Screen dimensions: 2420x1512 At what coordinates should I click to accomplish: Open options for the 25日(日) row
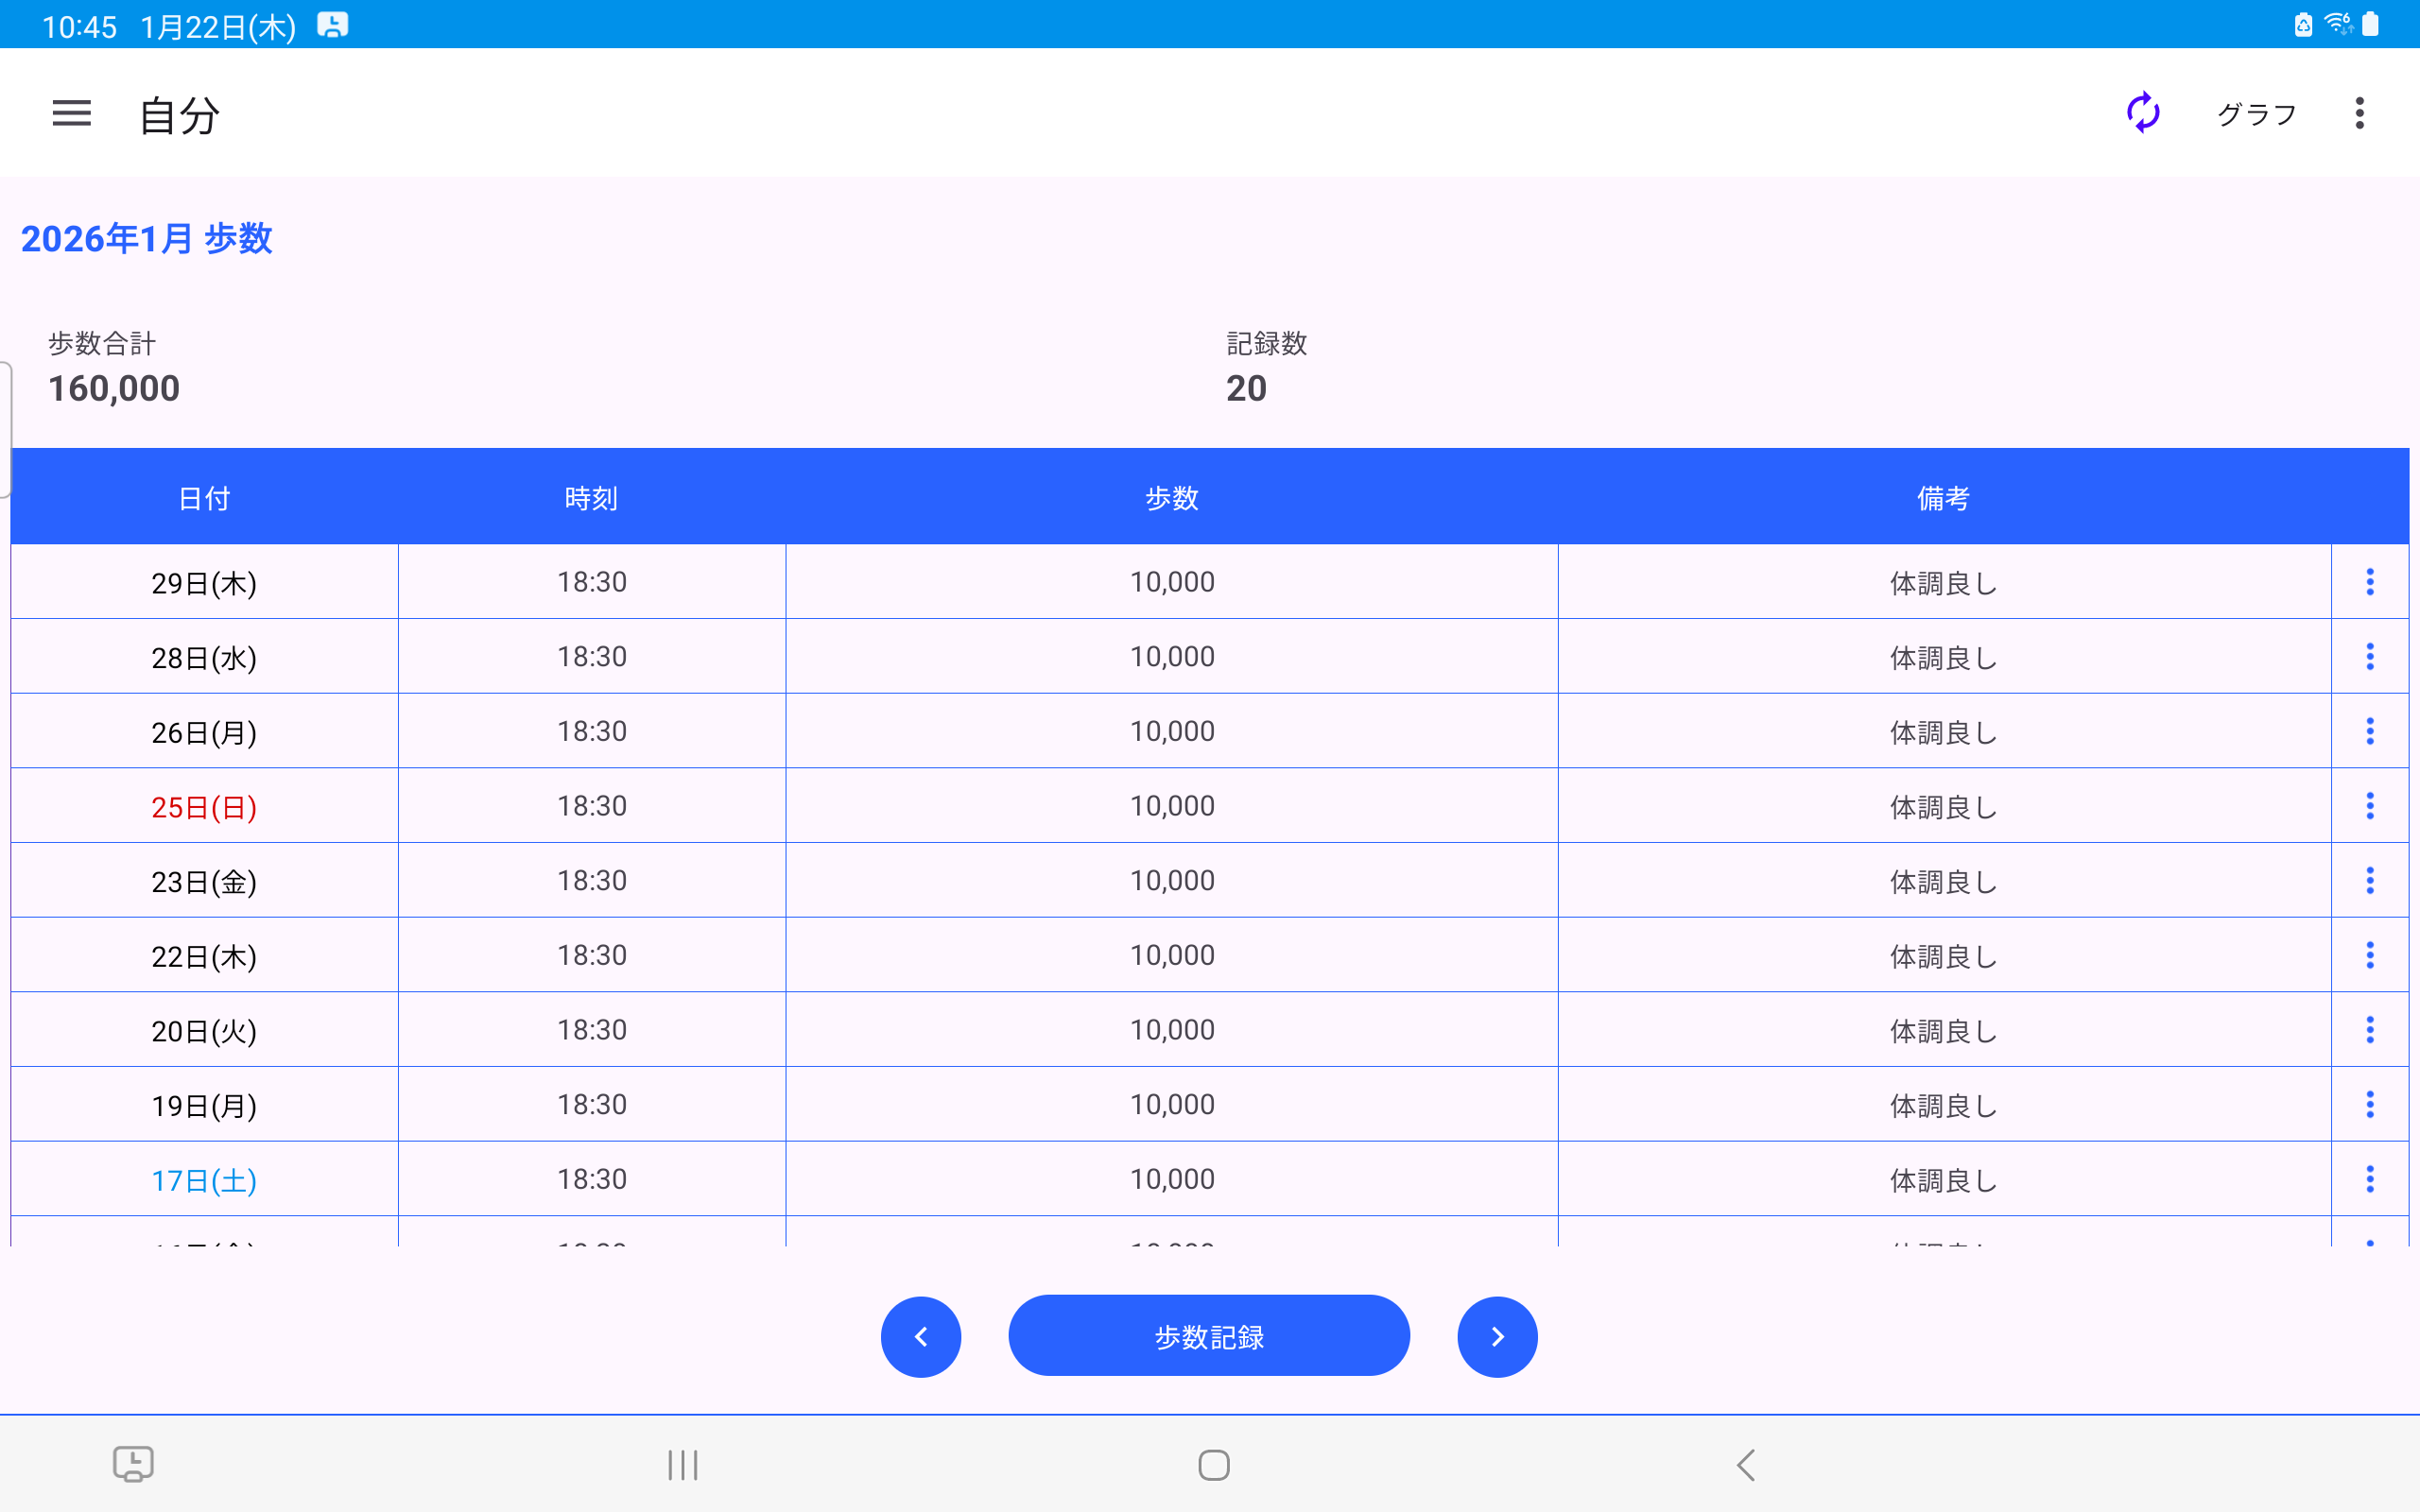point(2369,806)
